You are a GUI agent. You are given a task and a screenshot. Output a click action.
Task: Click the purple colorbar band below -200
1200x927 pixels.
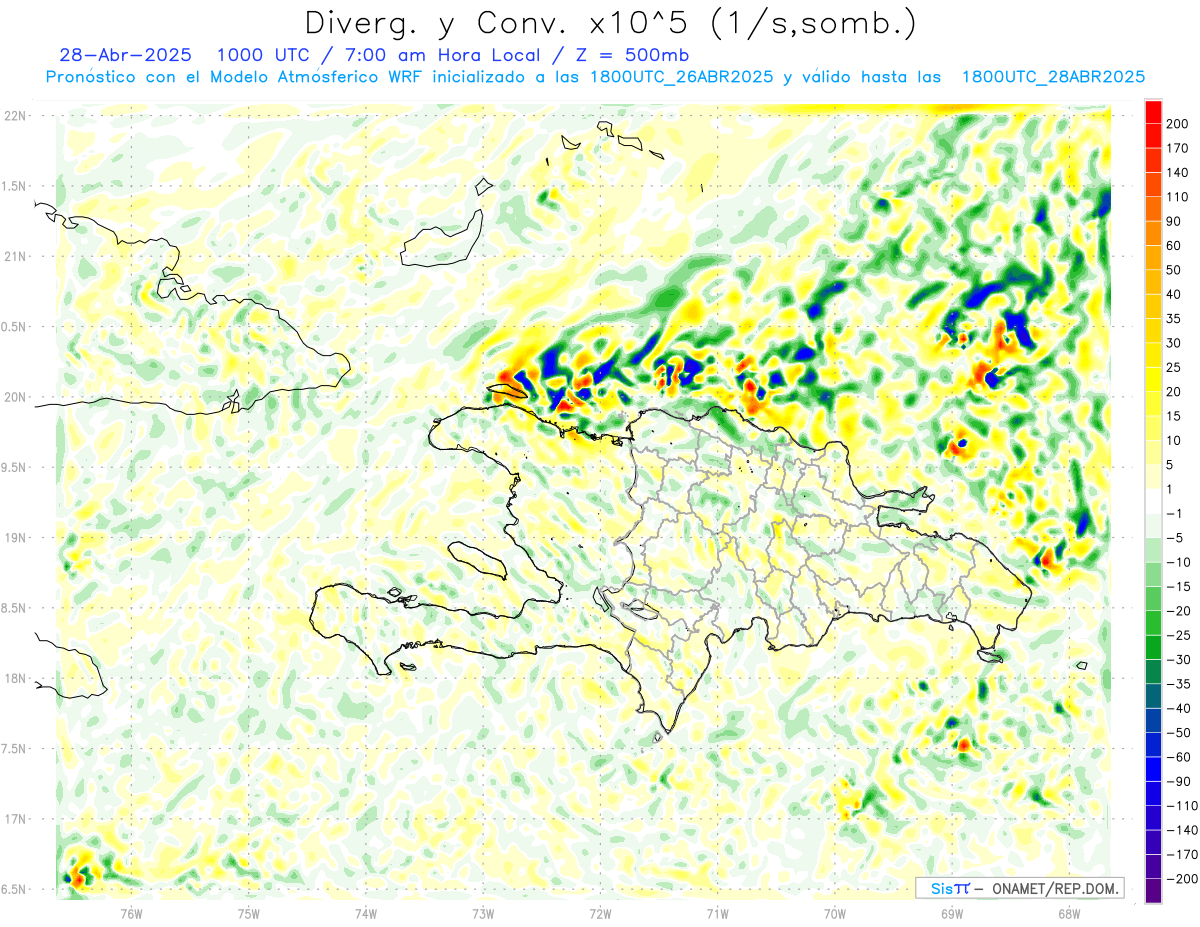point(1154,890)
